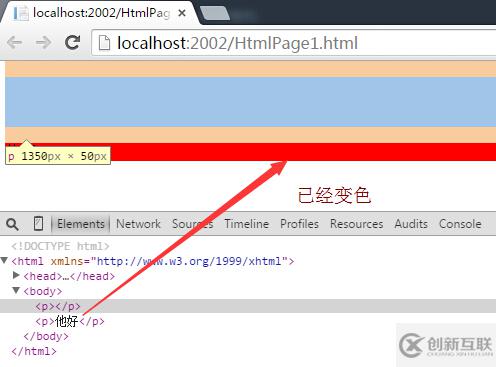Click the blue highlighted paragraph content area

(250, 102)
